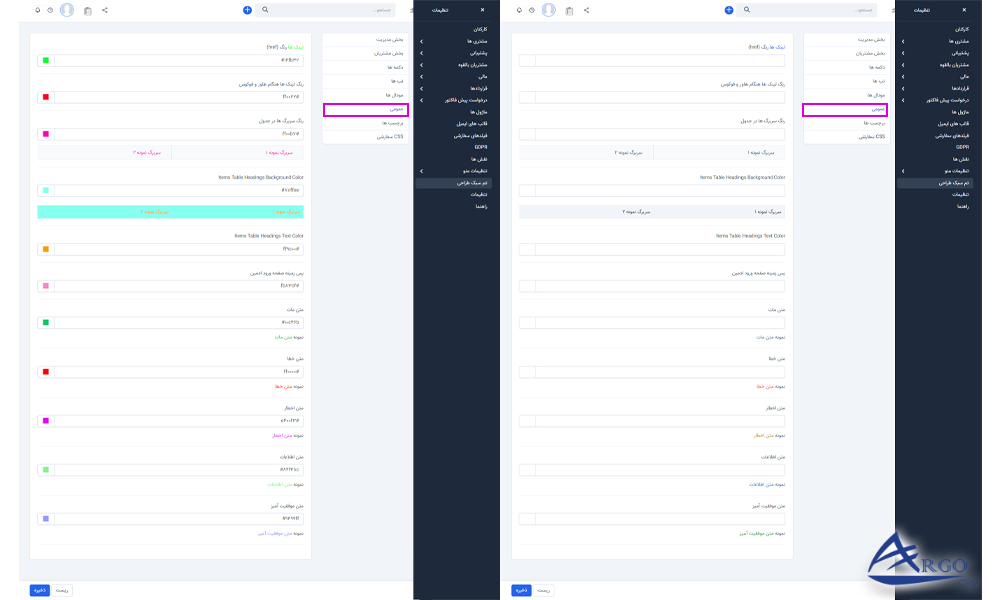Click the green links color swatch

46,61
